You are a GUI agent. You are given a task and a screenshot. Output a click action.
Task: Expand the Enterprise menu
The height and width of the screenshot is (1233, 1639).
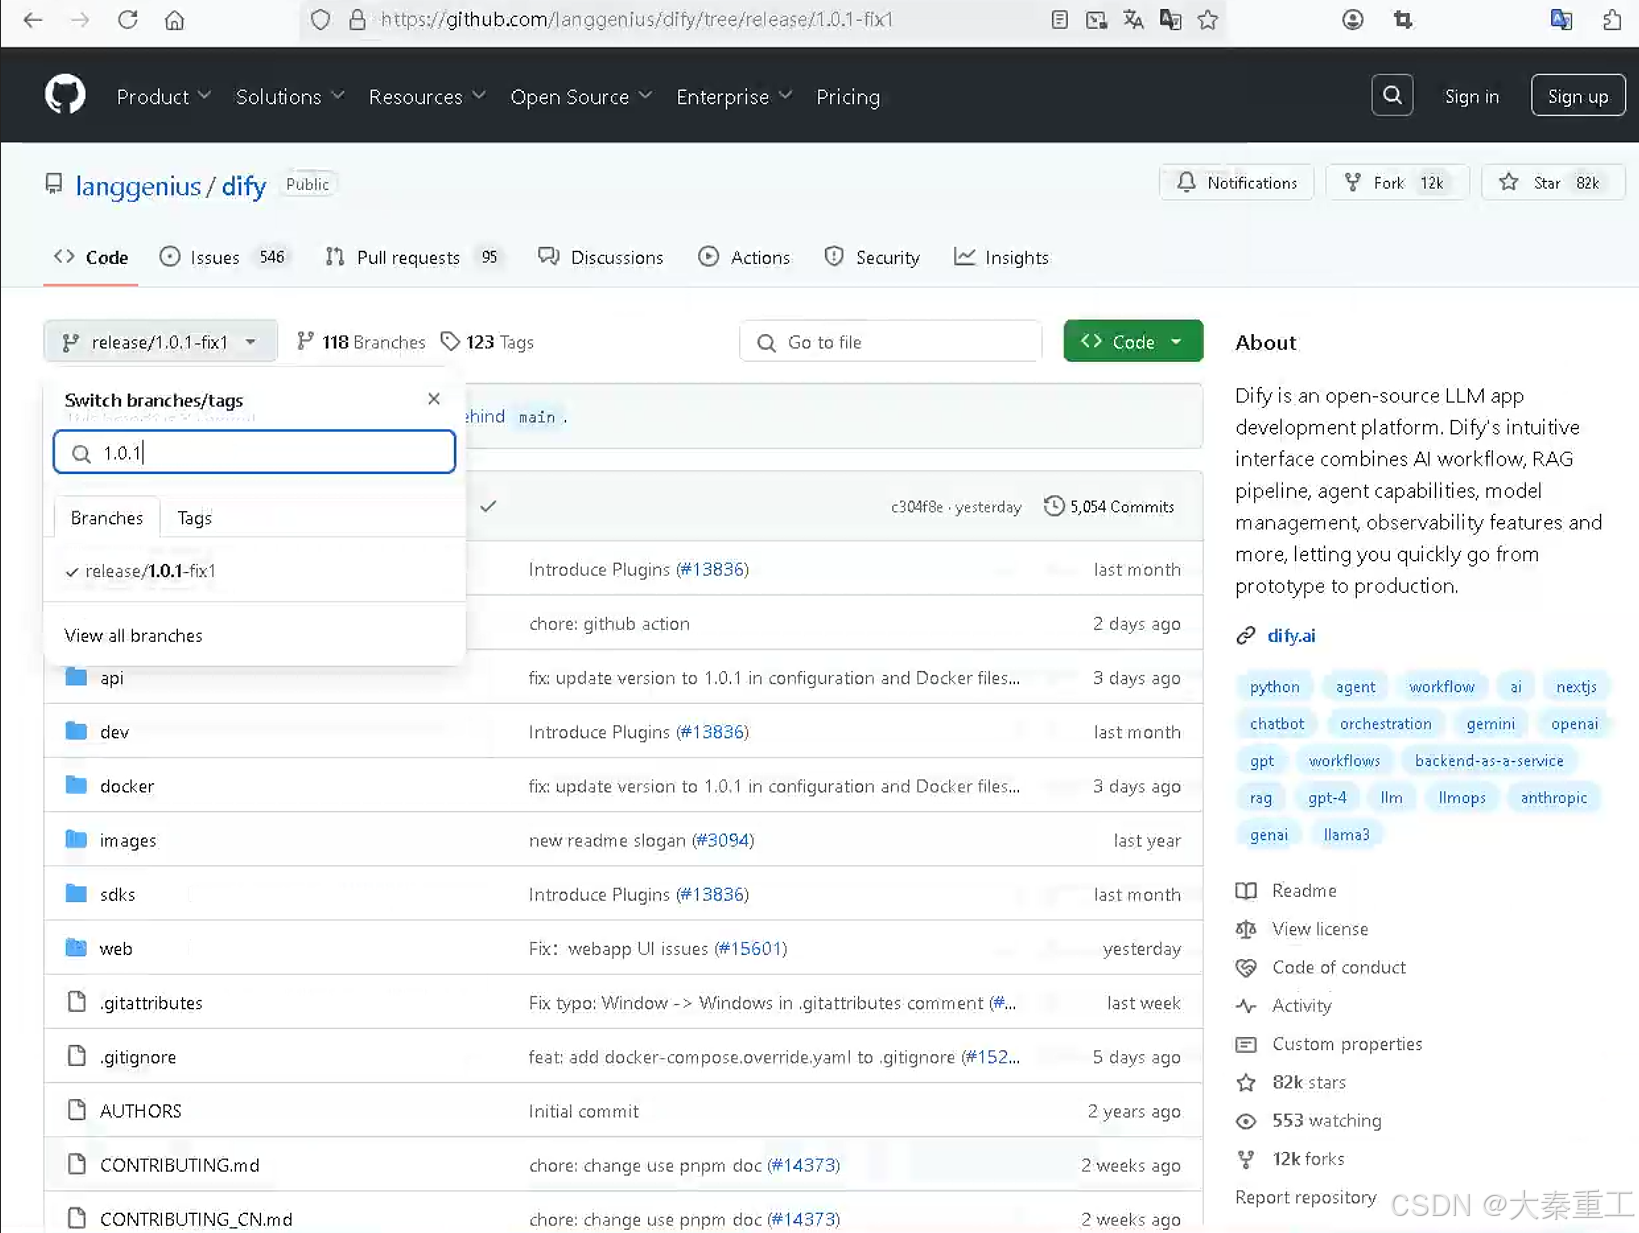(734, 97)
